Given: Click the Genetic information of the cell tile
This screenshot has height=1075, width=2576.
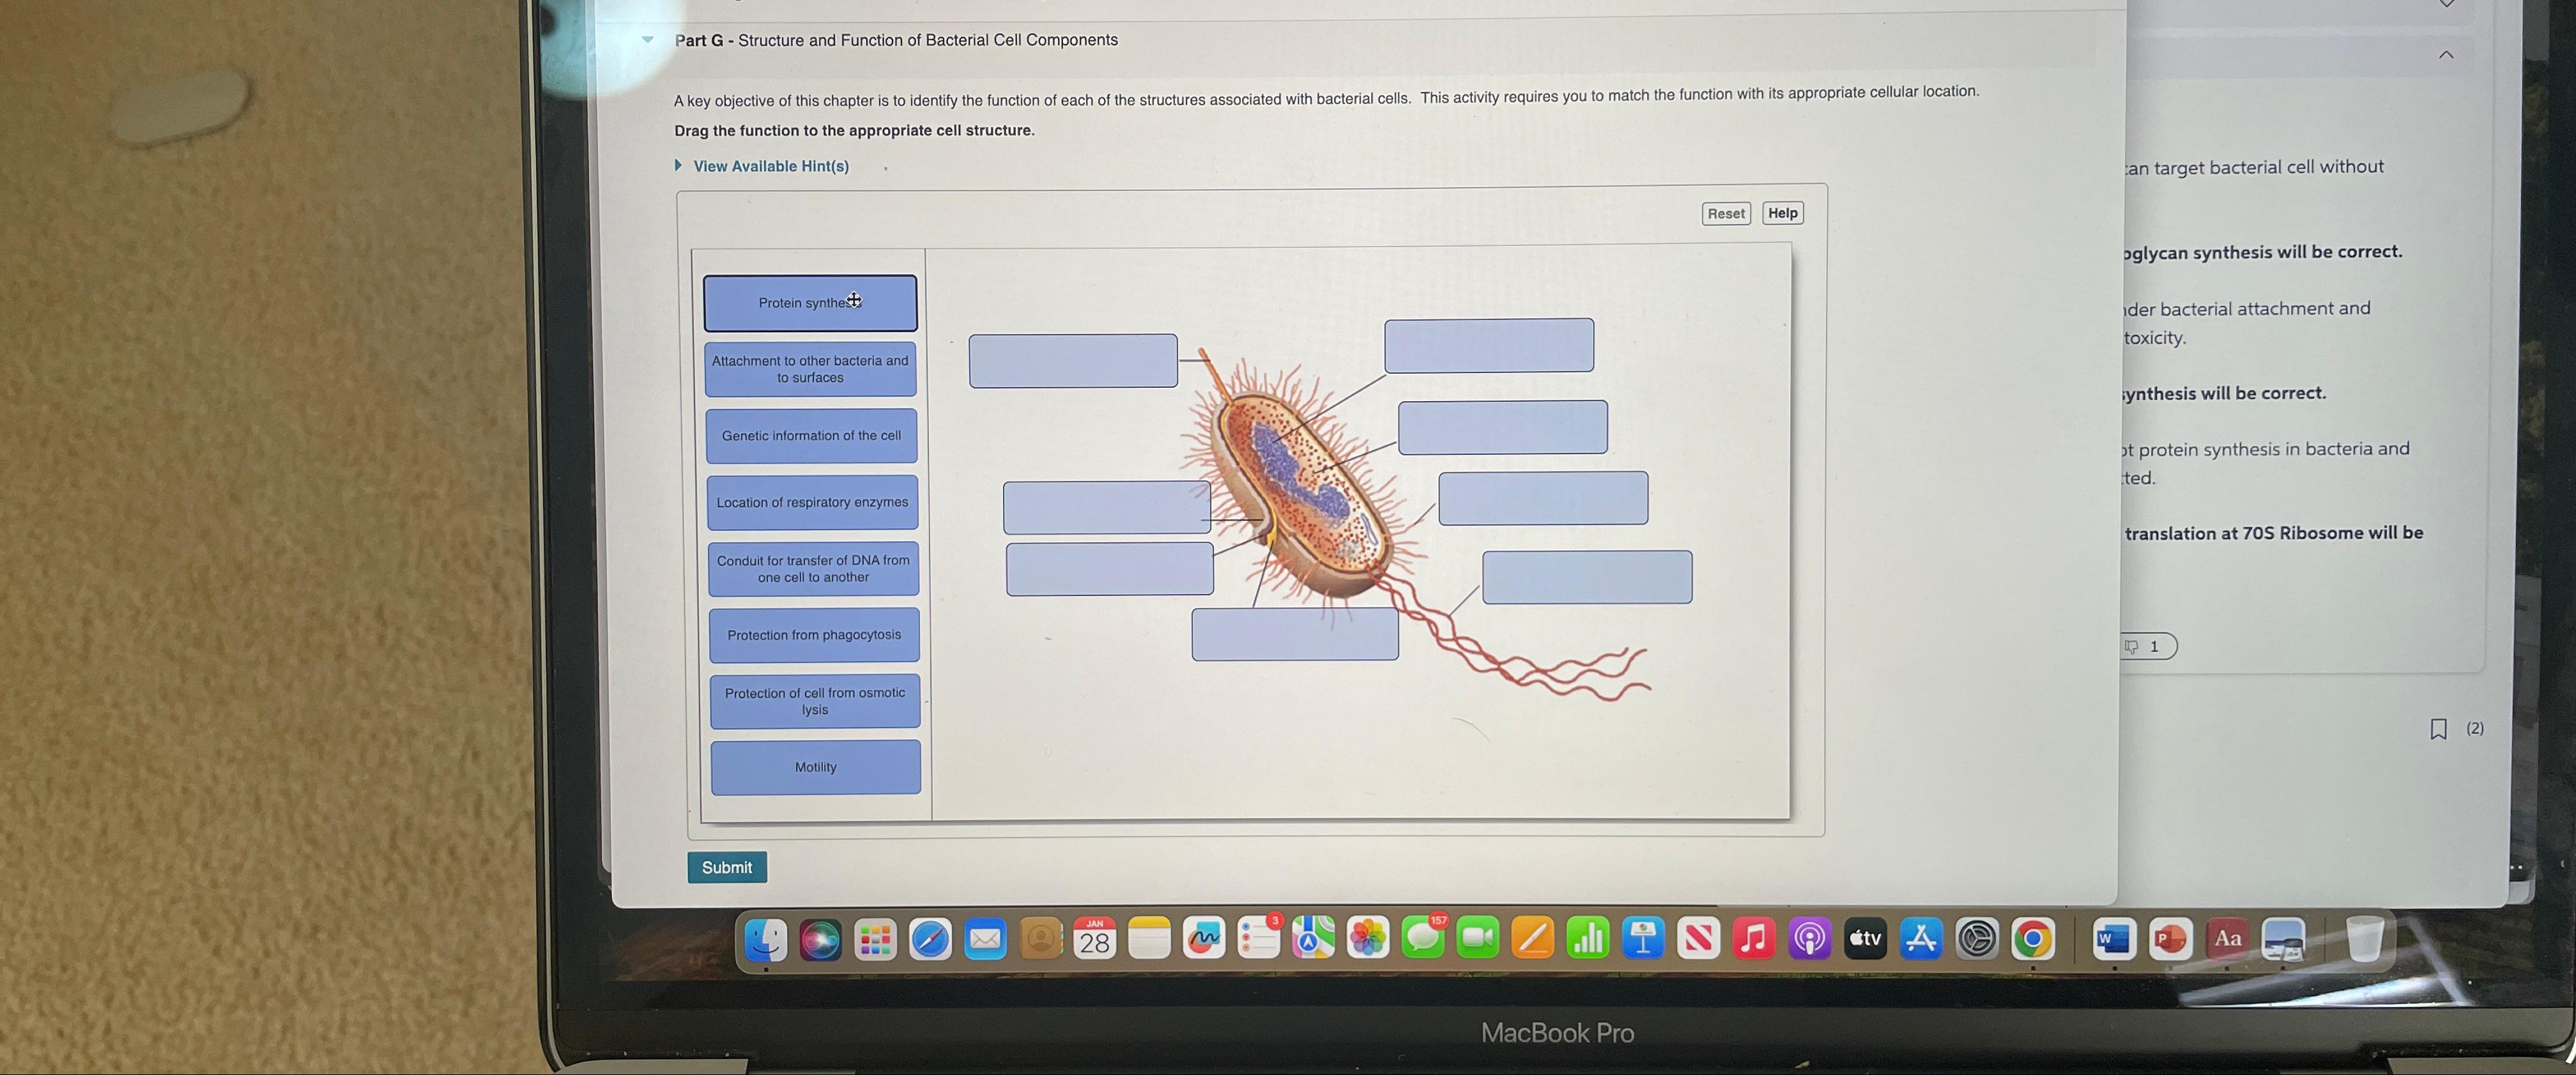Looking at the screenshot, I should (811, 436).
